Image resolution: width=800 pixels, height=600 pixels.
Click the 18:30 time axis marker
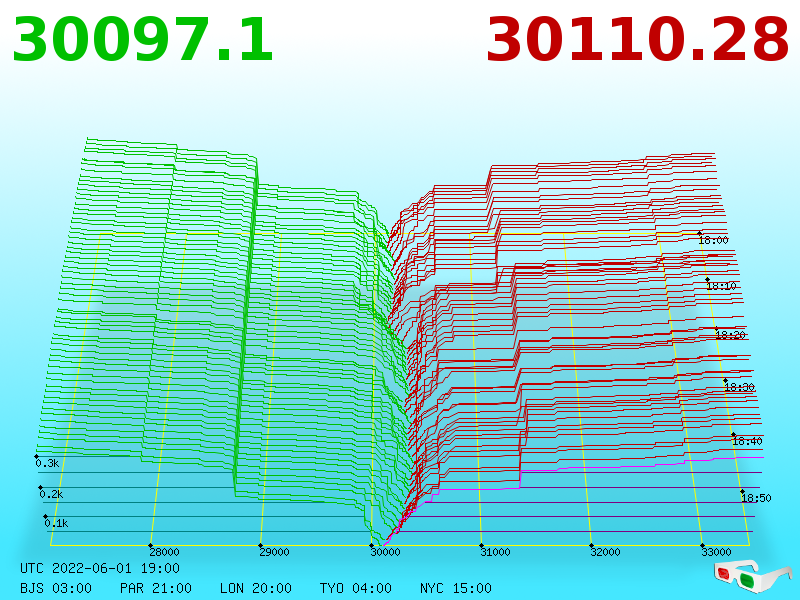tap(740, 387)
